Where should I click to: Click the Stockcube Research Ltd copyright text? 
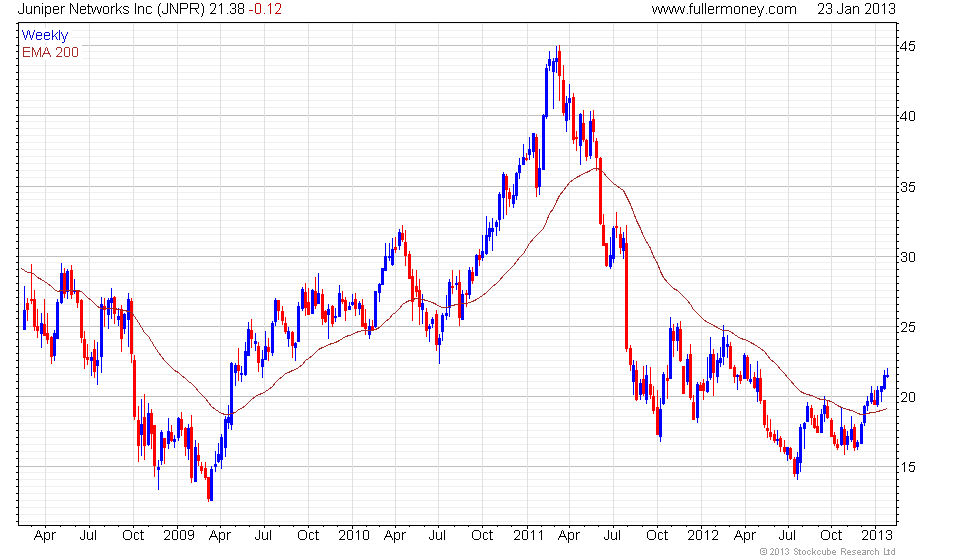828,552
